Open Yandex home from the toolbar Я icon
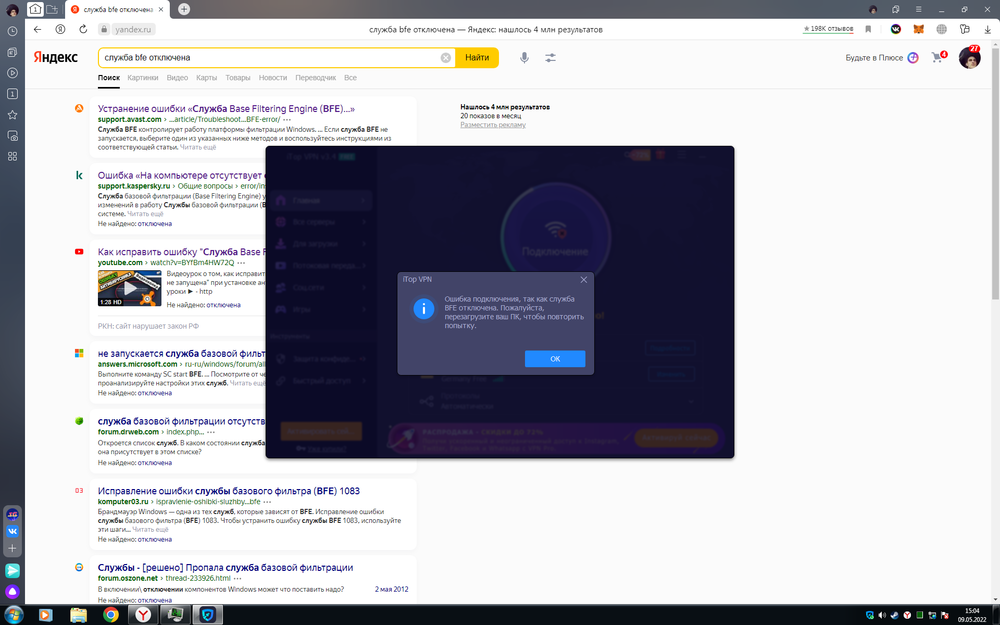This screenshot has height=625, width=1000. tap(60, 29)
